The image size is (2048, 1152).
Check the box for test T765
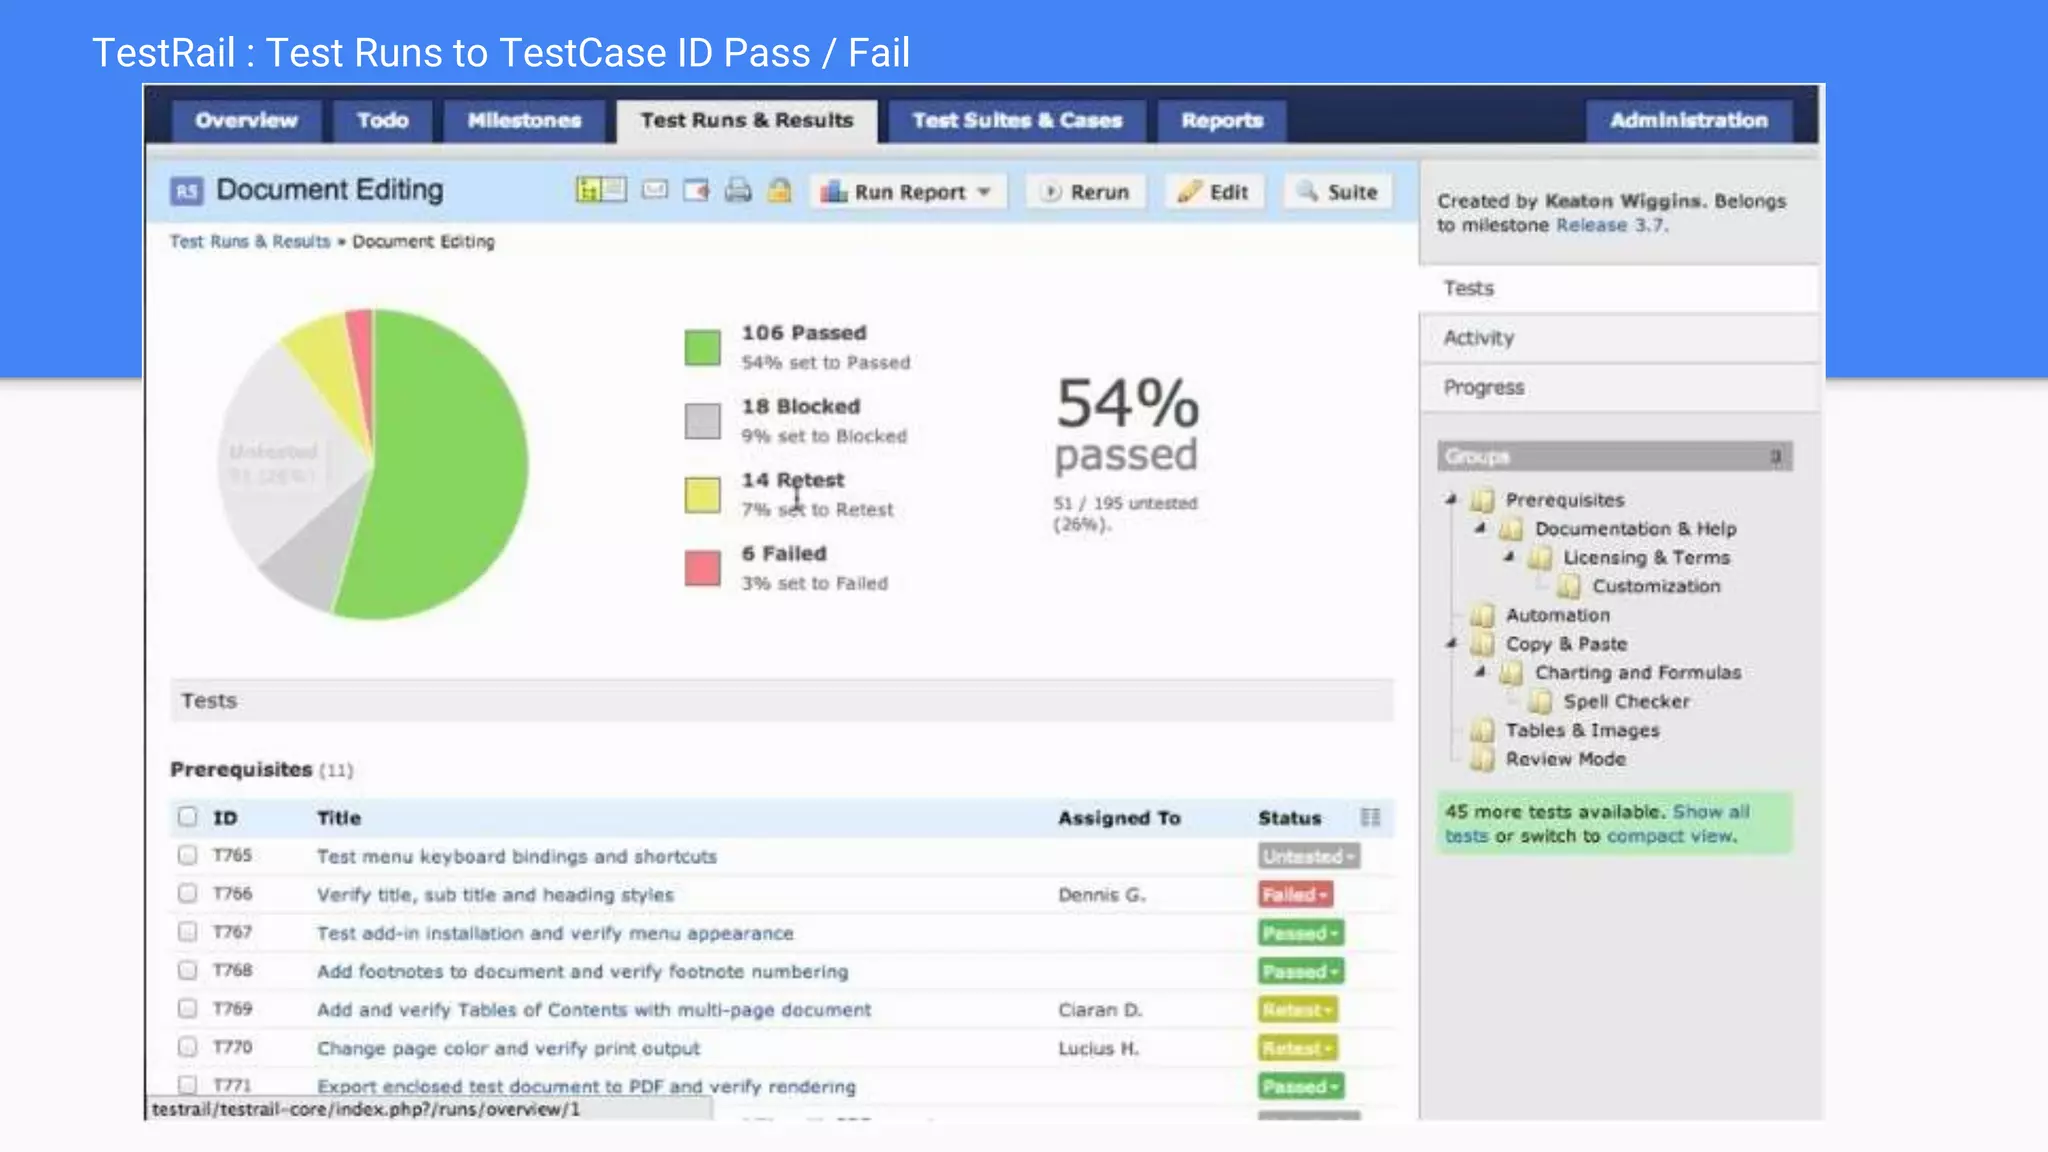pyautogui.click(x=187, y=855)
